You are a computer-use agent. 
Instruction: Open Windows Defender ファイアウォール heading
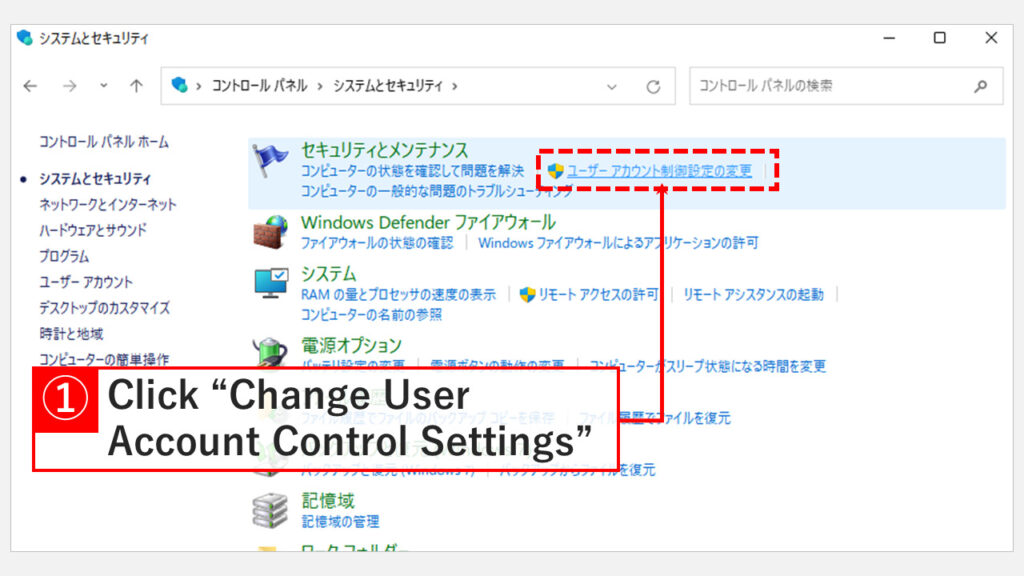[x=428, y=222]
